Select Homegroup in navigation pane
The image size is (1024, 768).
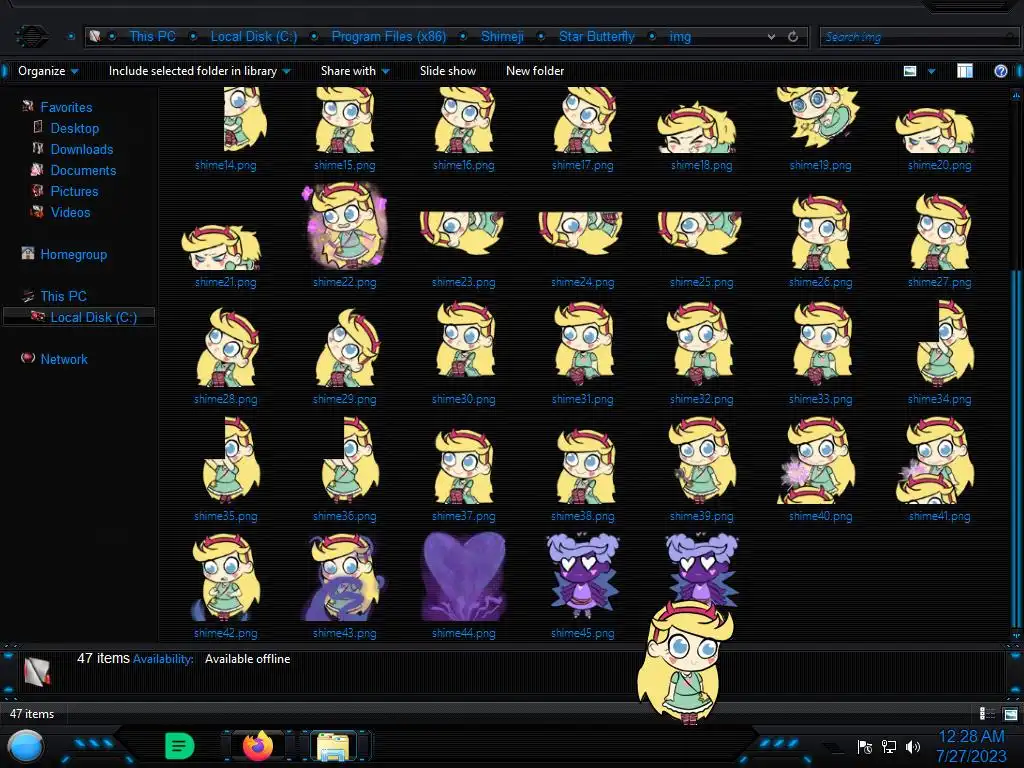coord(73,254)
